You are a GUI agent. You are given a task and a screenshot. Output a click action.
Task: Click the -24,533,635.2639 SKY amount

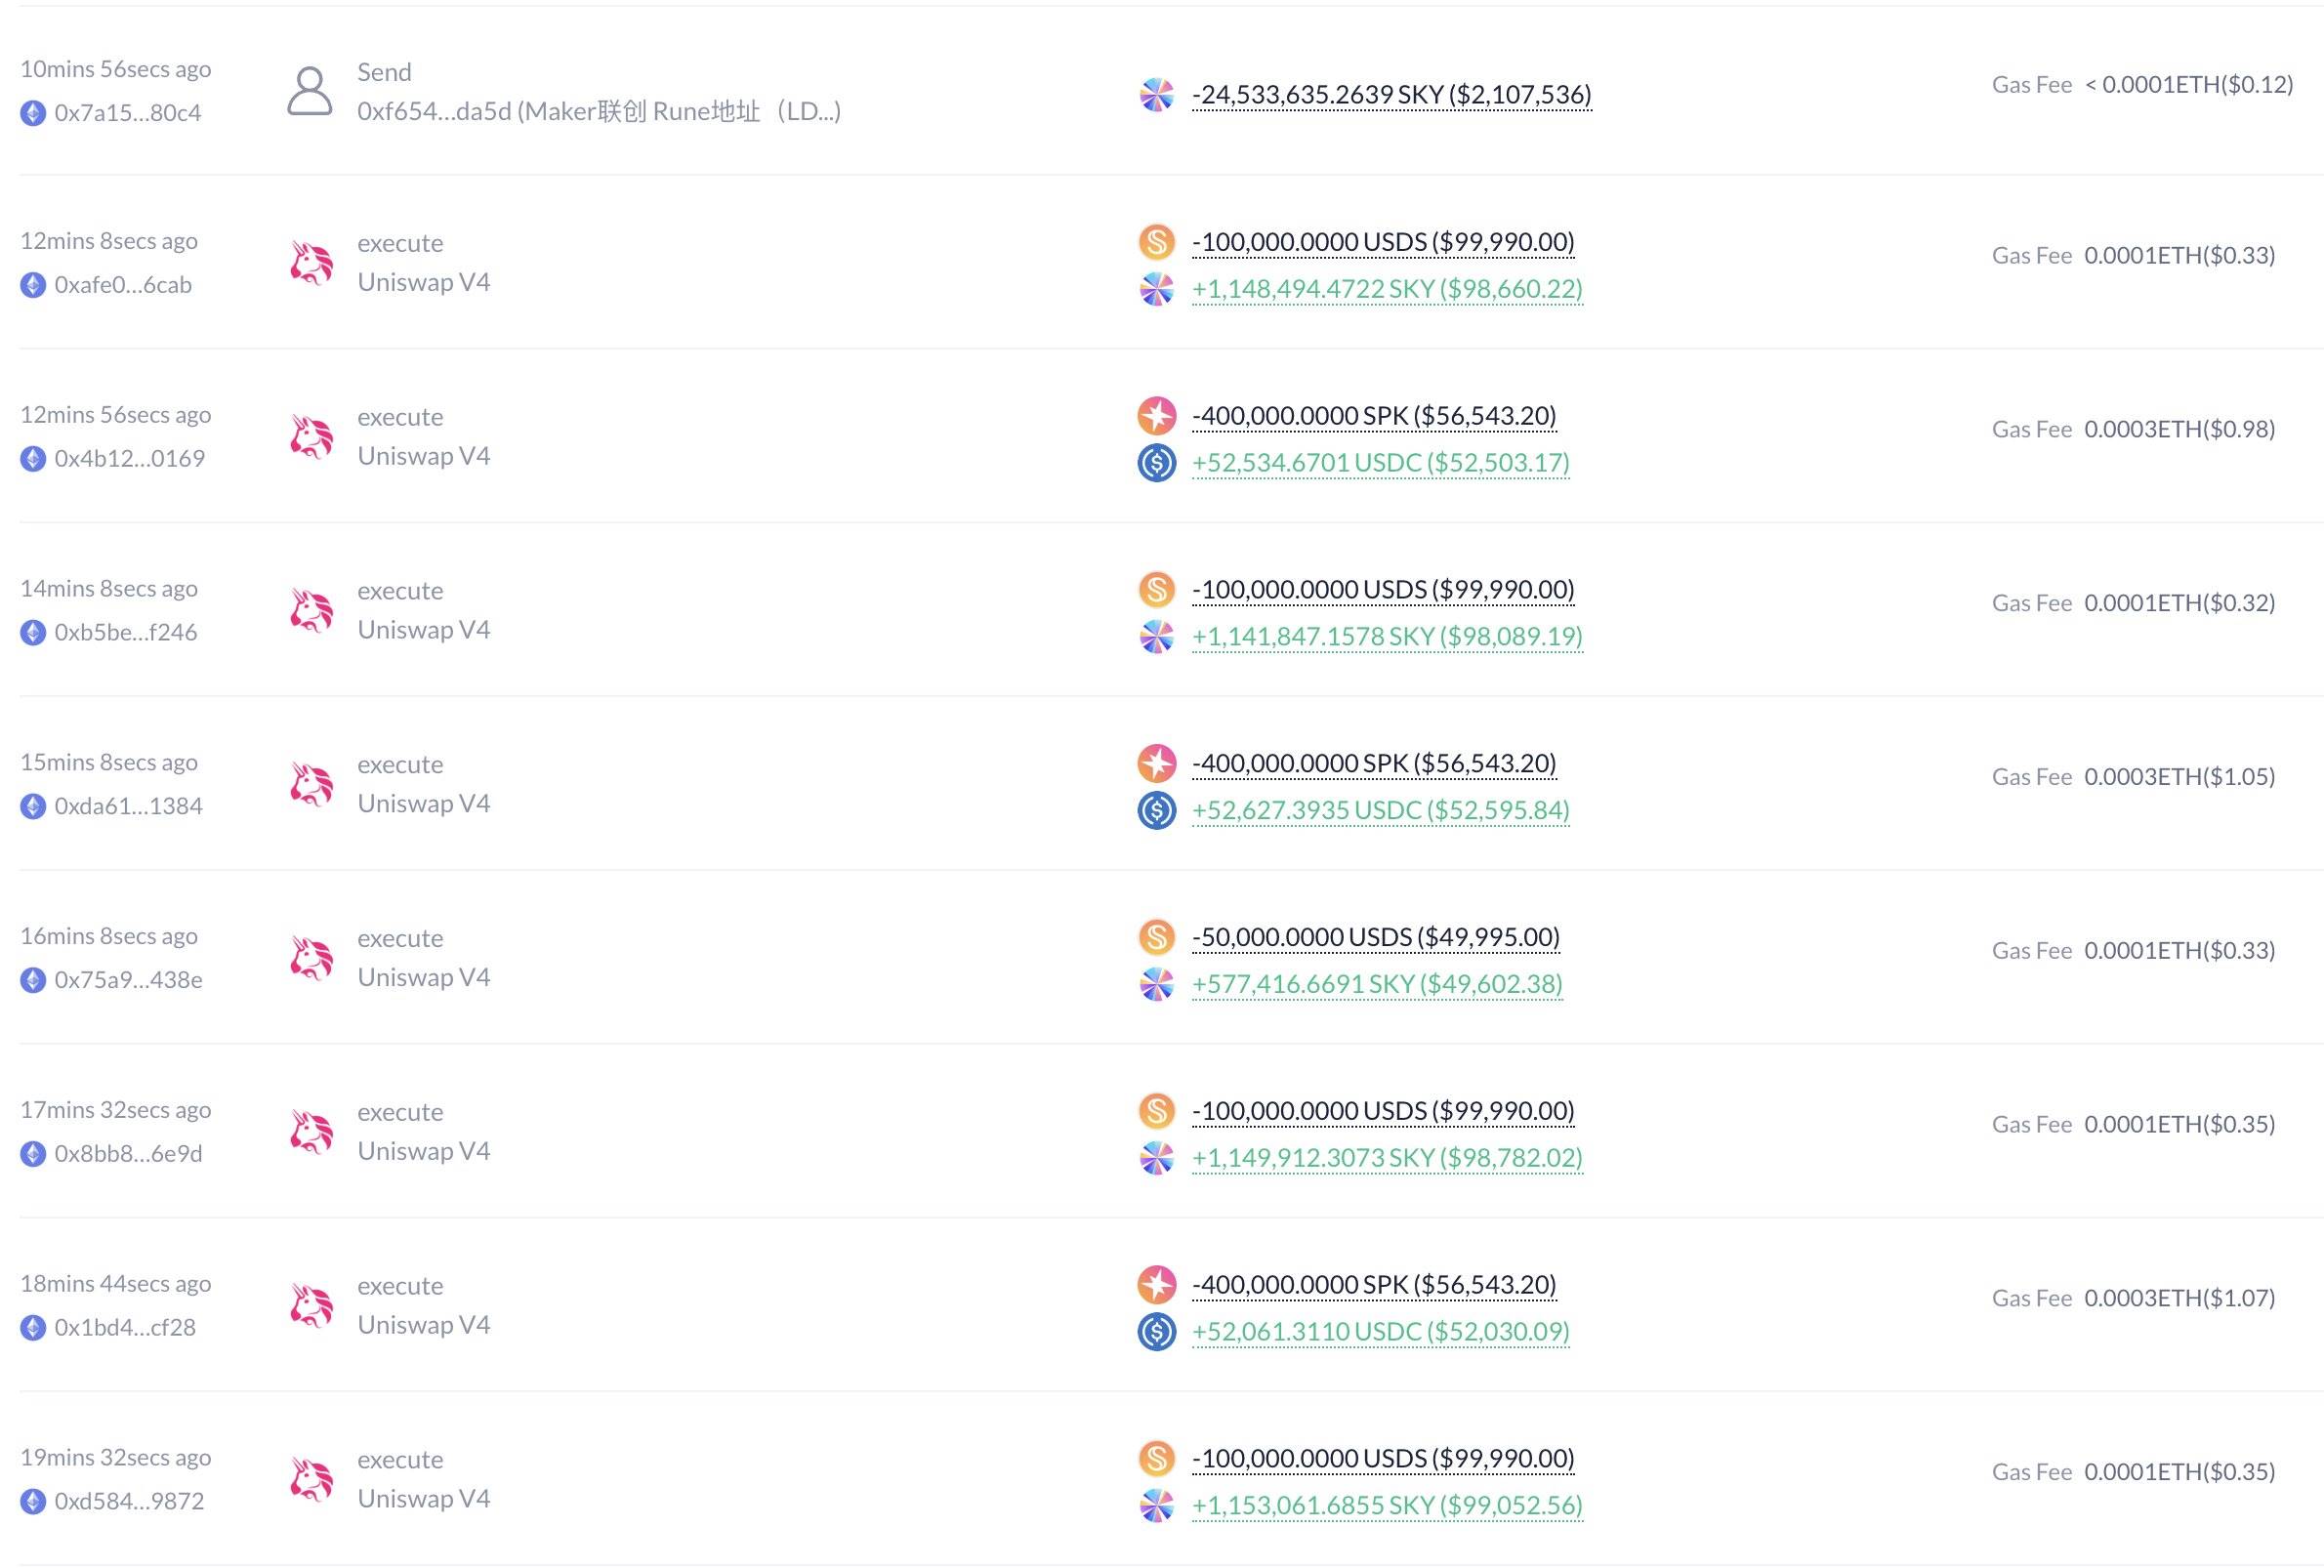point(1391,95)
